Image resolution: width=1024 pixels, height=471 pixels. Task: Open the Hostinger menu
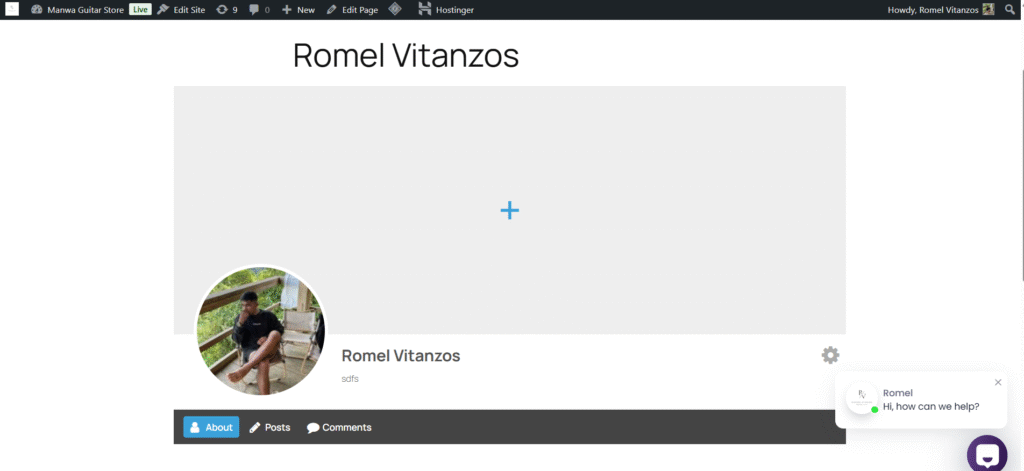(x=446, y=9)
